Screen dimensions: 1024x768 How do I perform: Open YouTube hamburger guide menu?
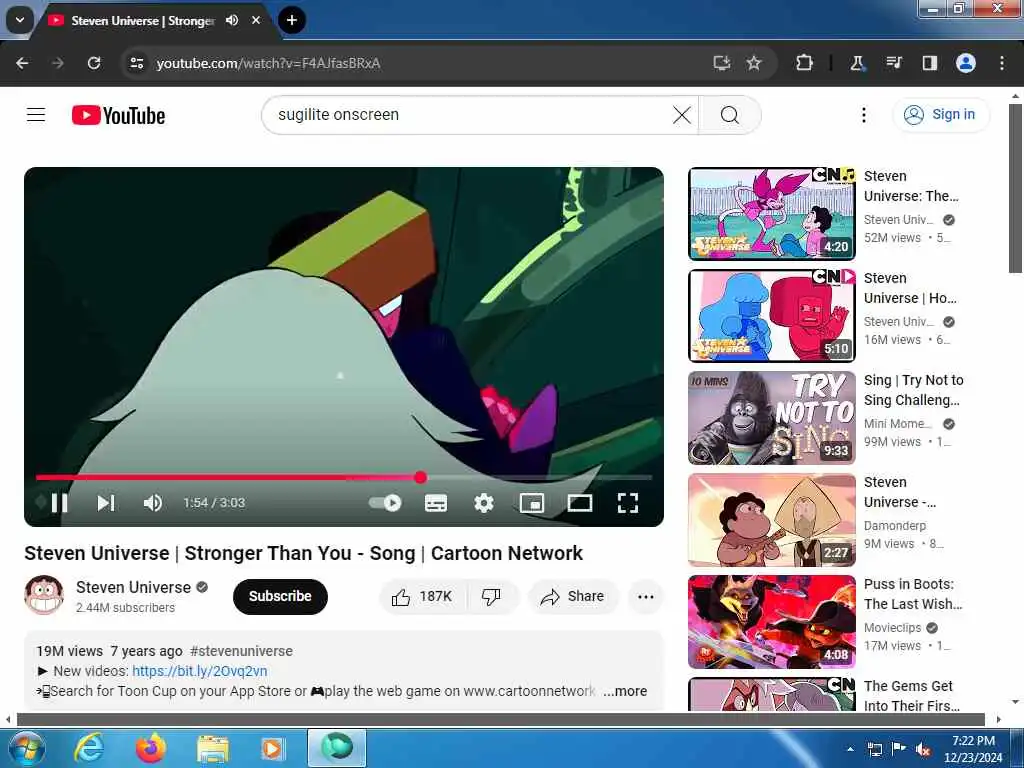(36, 115)
